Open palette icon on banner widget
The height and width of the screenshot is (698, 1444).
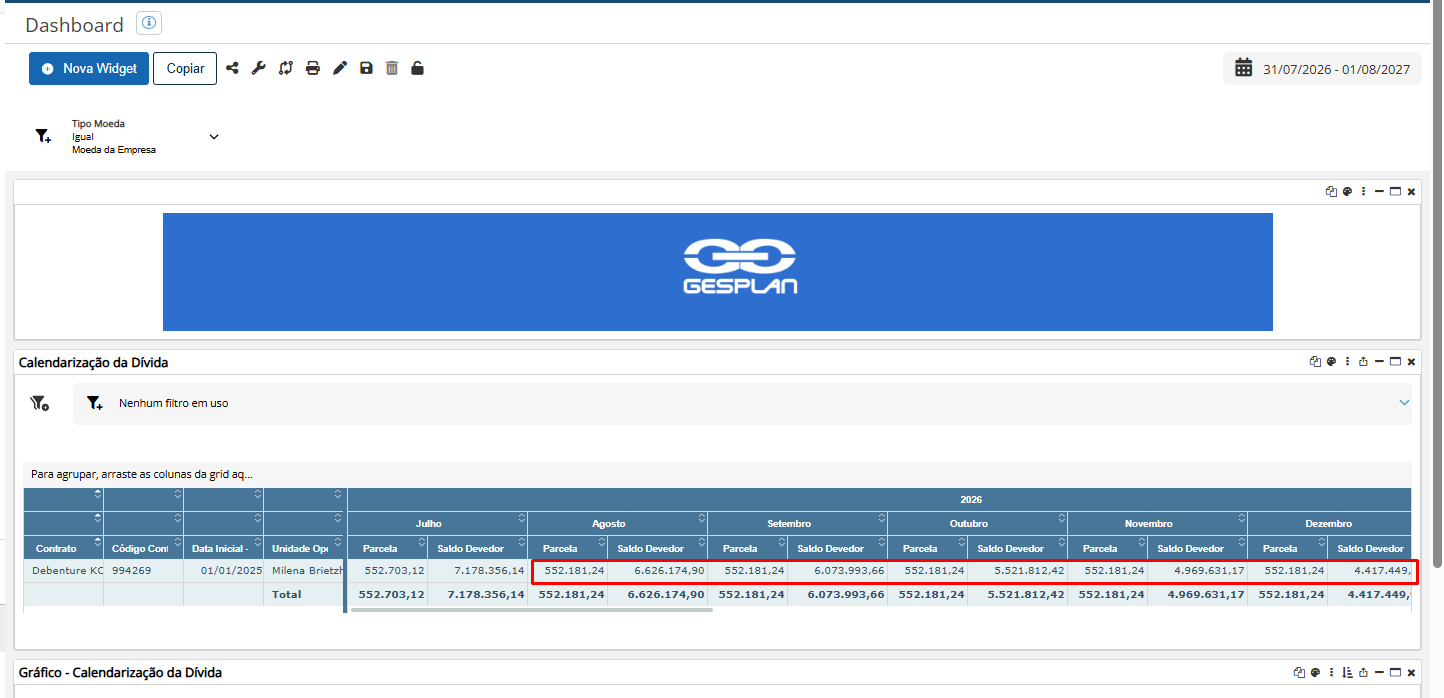[1347, 191]
